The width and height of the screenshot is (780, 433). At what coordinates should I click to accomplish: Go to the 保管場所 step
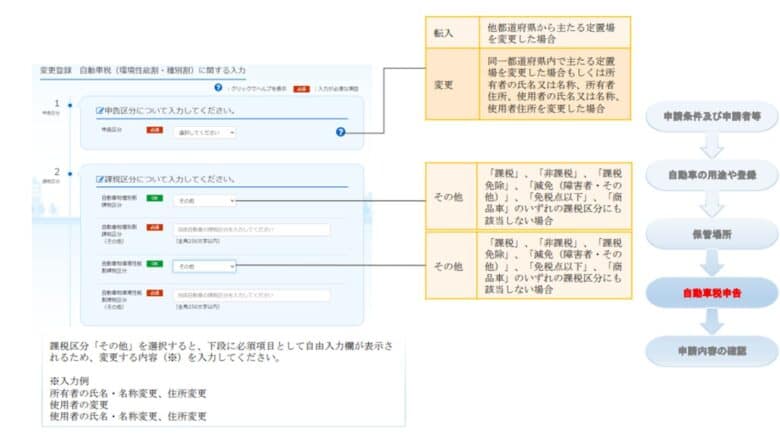tap(712, 234)
